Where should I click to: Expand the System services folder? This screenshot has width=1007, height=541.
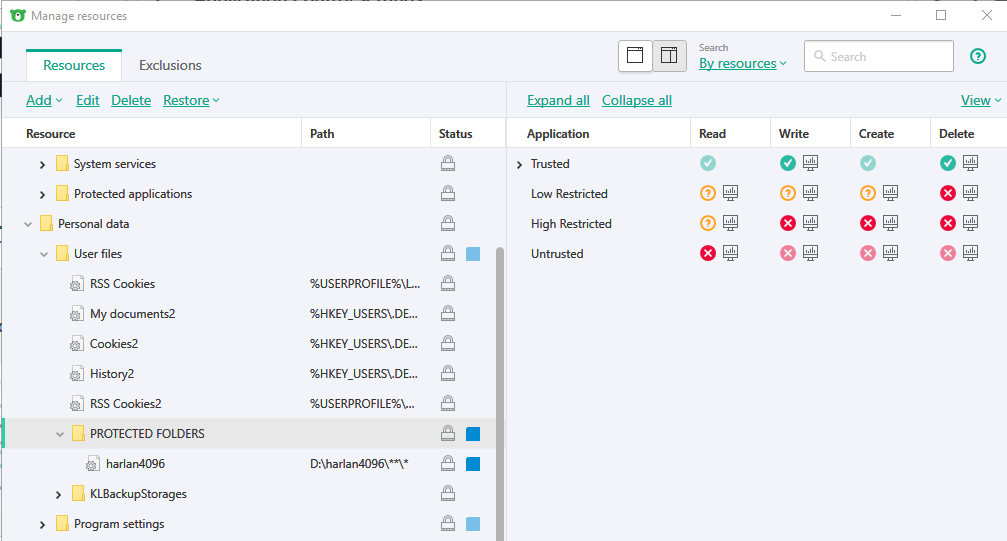coord(42,164)
